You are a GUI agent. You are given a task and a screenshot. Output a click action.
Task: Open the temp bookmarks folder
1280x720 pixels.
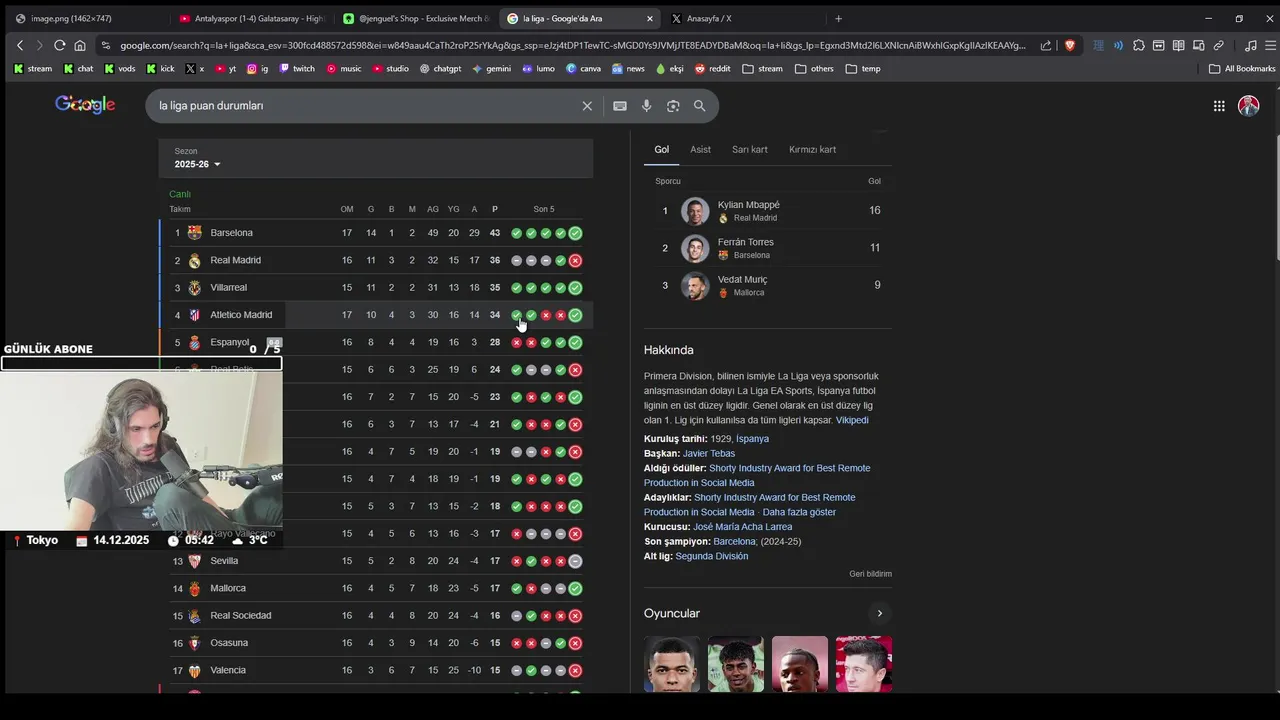click(x=863, y=69)
